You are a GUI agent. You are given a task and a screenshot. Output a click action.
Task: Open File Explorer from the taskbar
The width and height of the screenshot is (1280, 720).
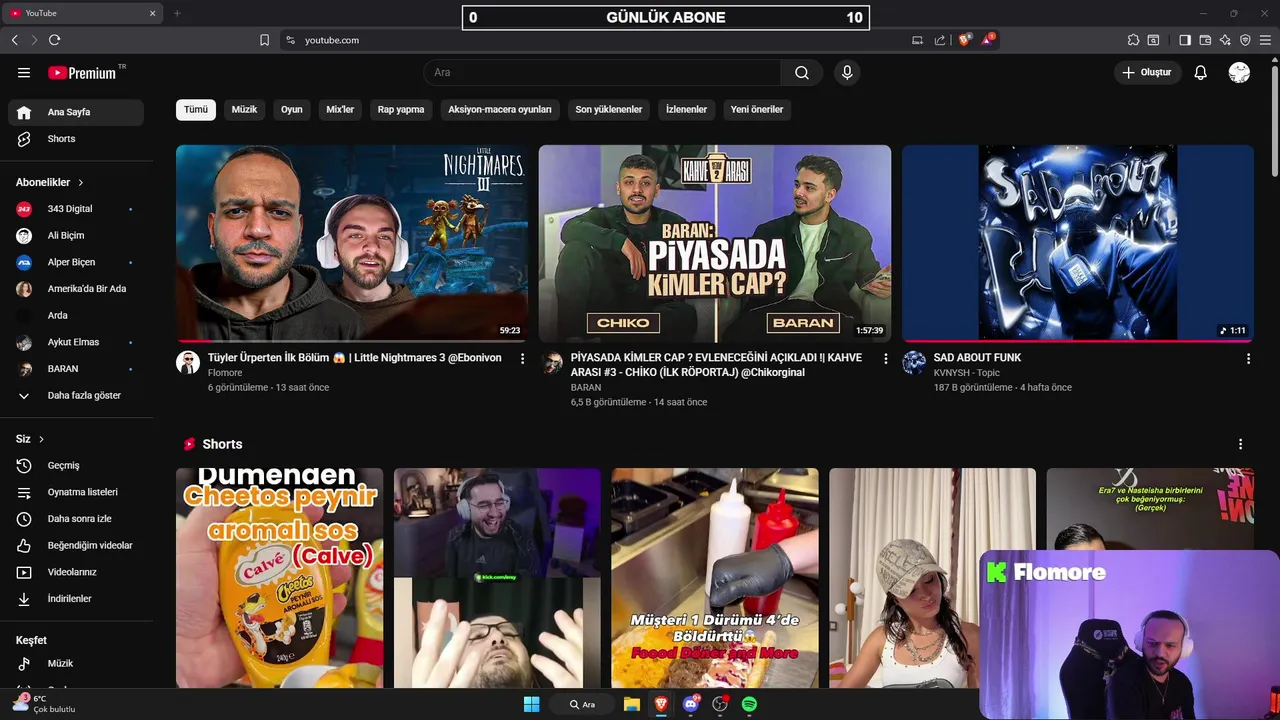[632, 705]
